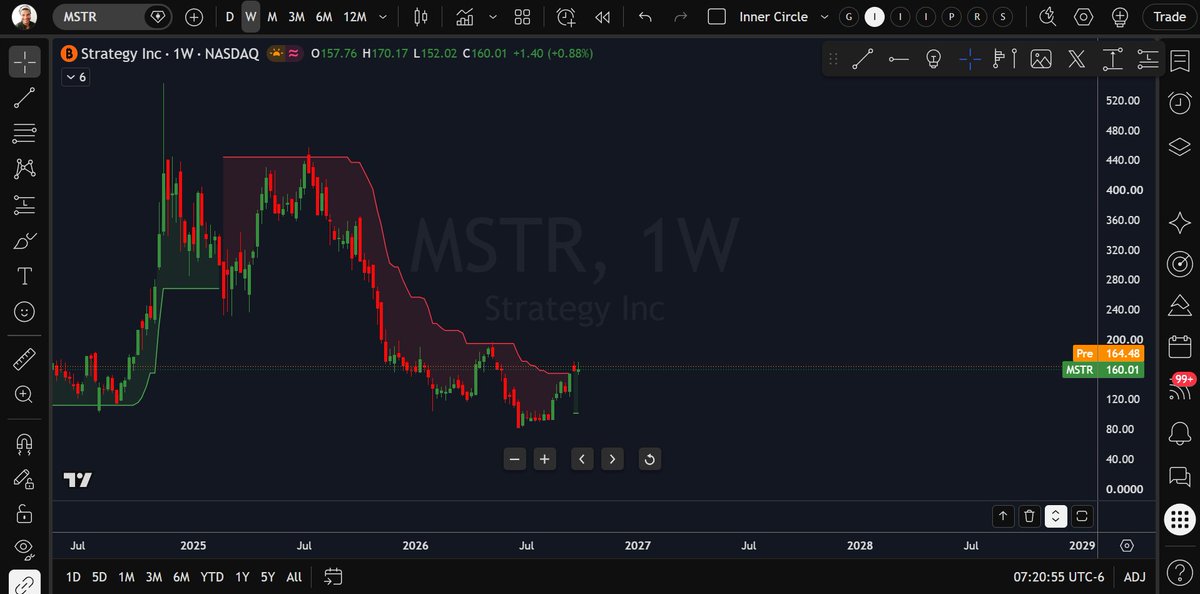The width and height of the screenshot is (1200, 594).
Task: Select the 3M interval in top toolbar
Action: pos(296,17)
